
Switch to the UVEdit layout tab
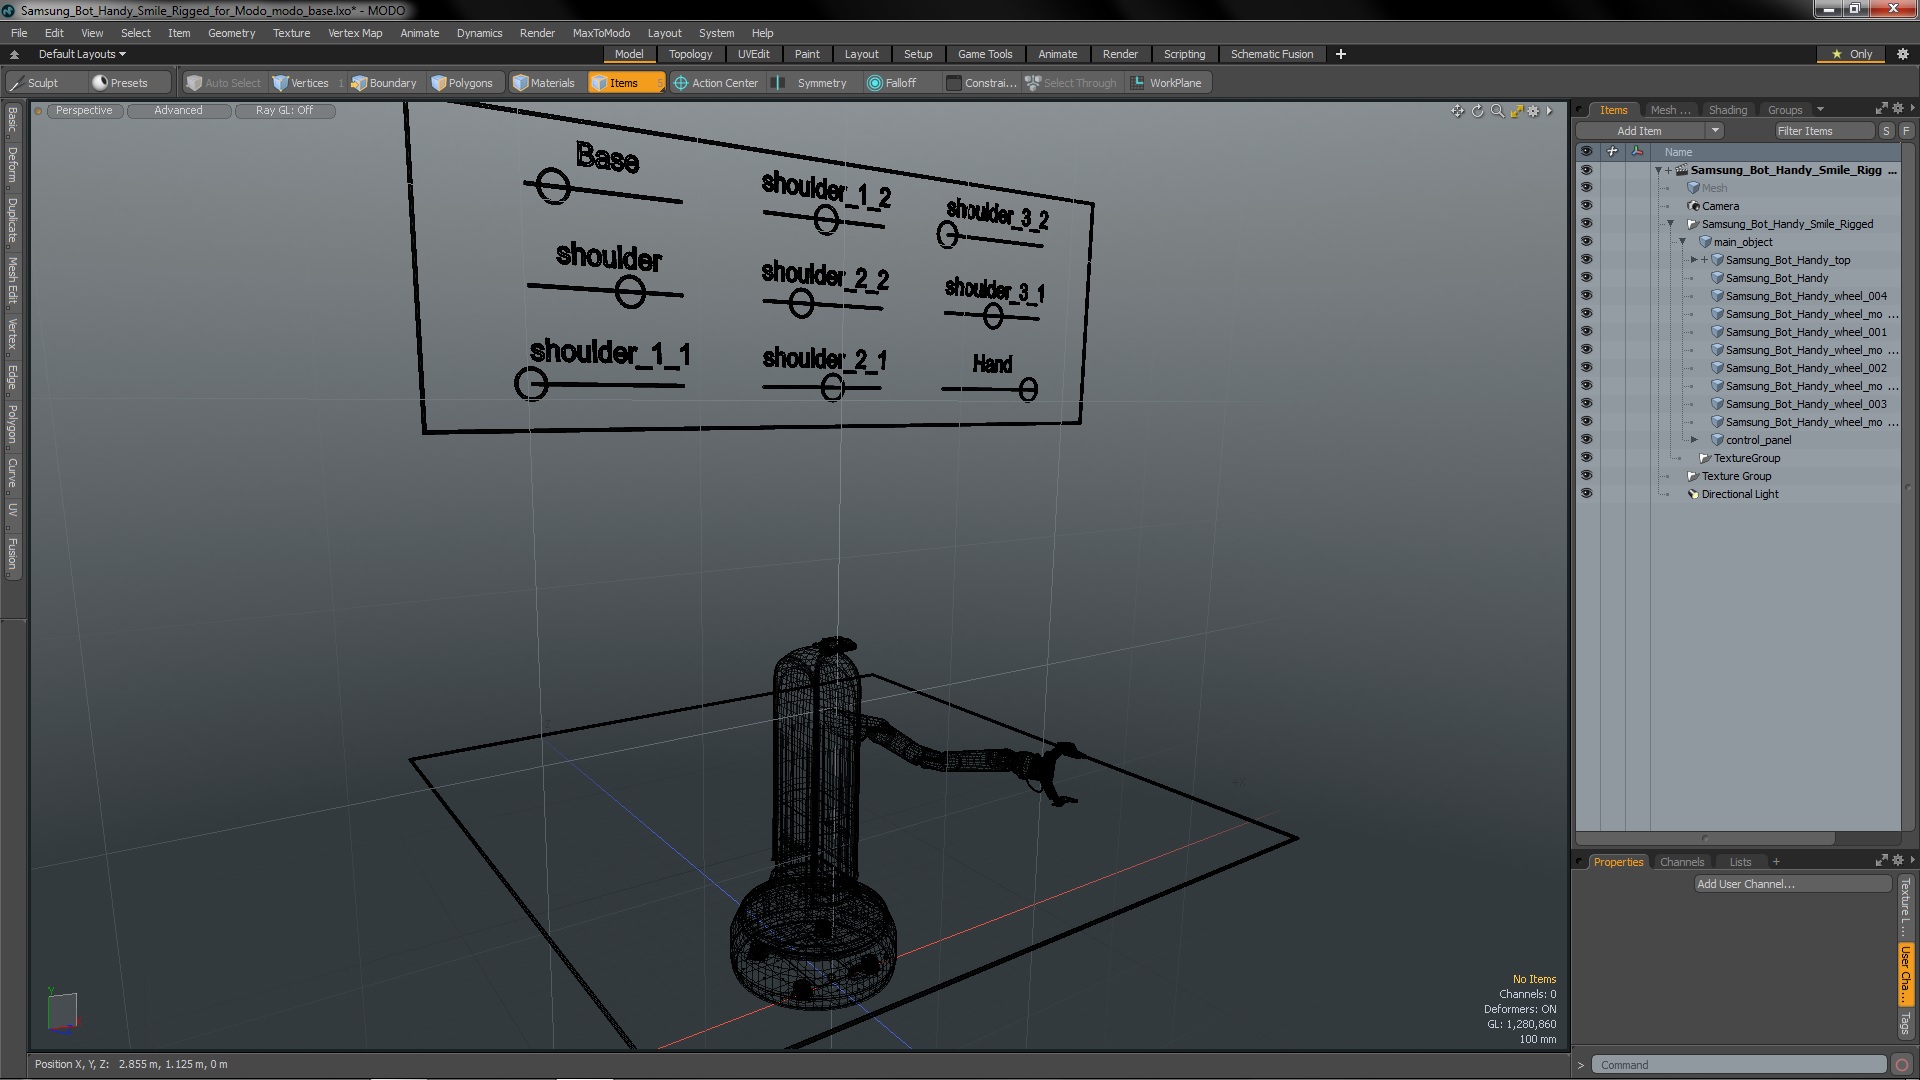(753, 54)
